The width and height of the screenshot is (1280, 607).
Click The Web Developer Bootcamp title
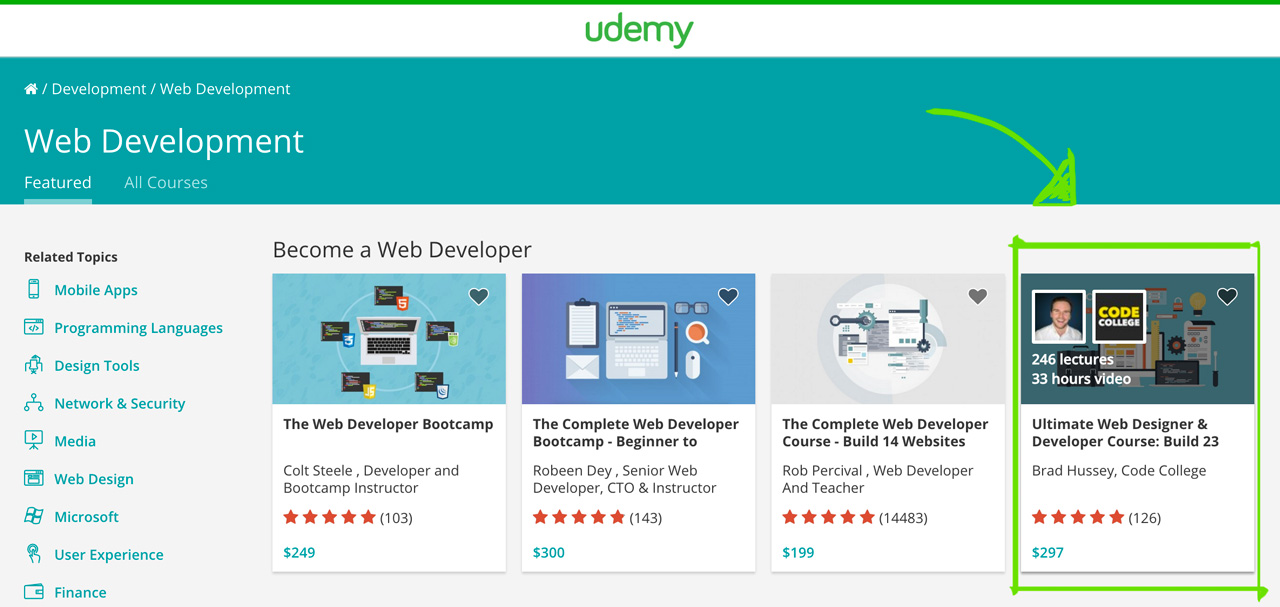pyautogui.click(x=388, y=424)
